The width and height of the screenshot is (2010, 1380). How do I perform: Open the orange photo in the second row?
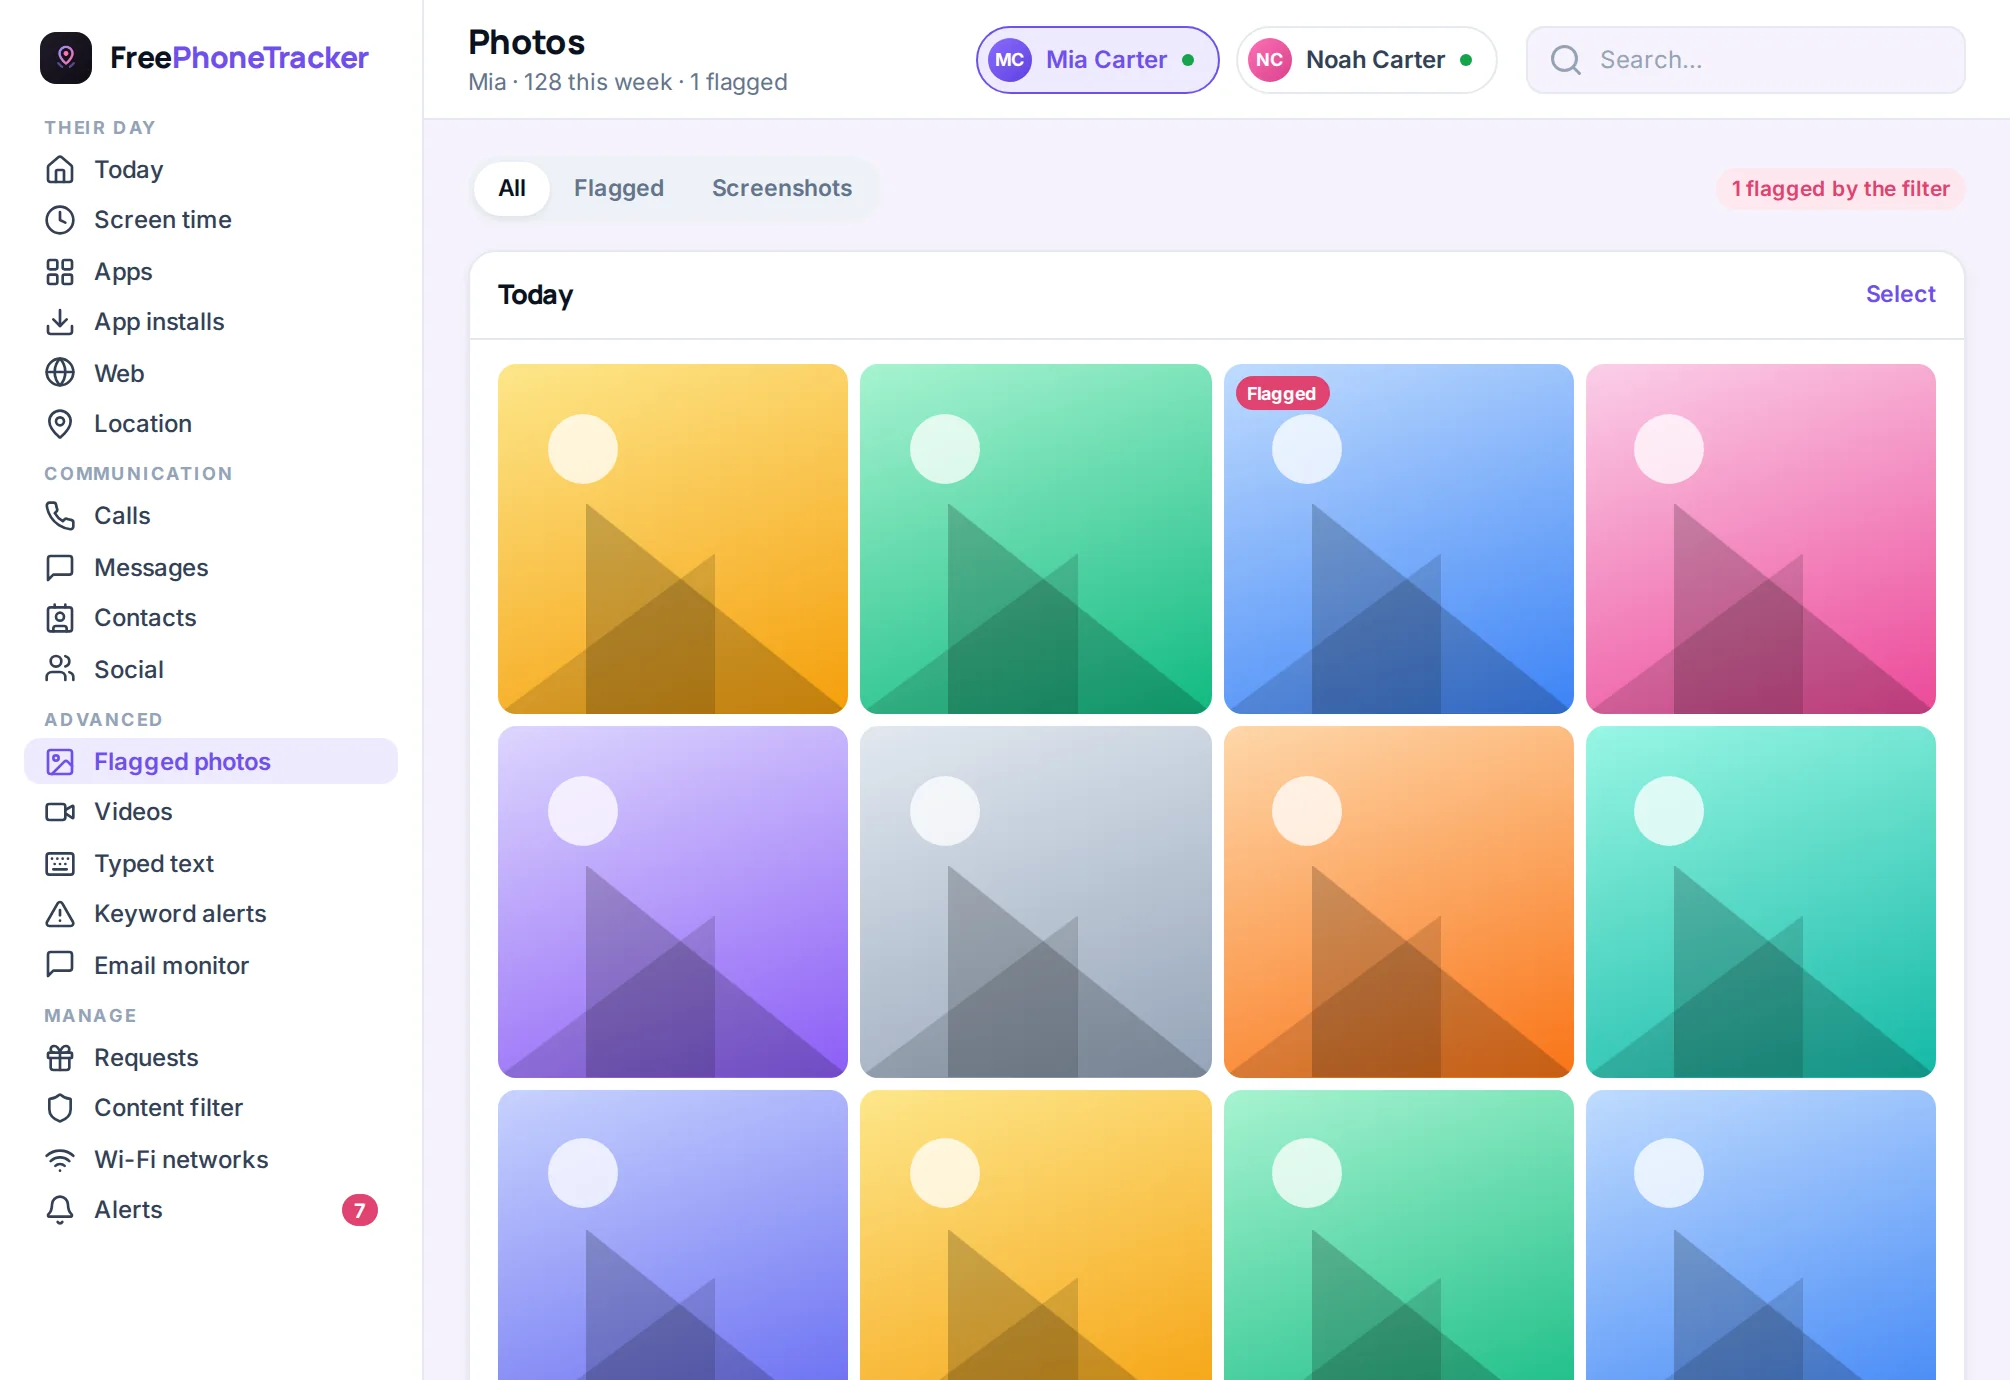tap(1398, 902)
